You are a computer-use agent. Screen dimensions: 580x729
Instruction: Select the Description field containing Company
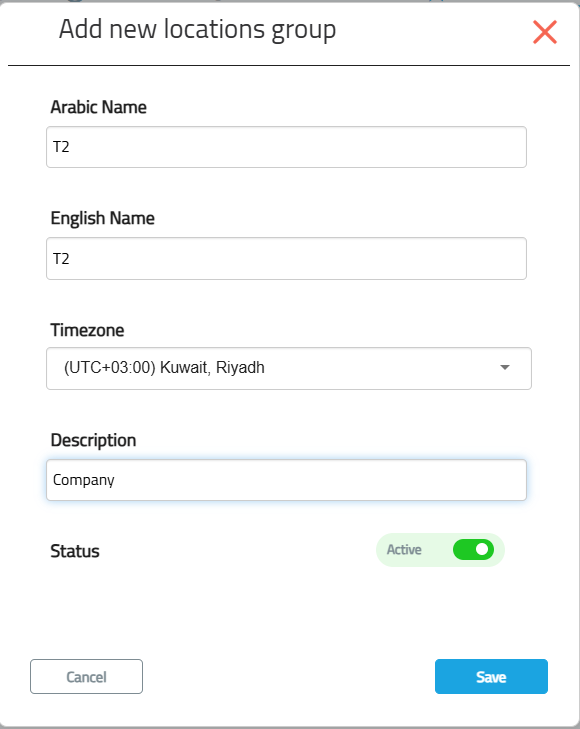tap(286, 480)
